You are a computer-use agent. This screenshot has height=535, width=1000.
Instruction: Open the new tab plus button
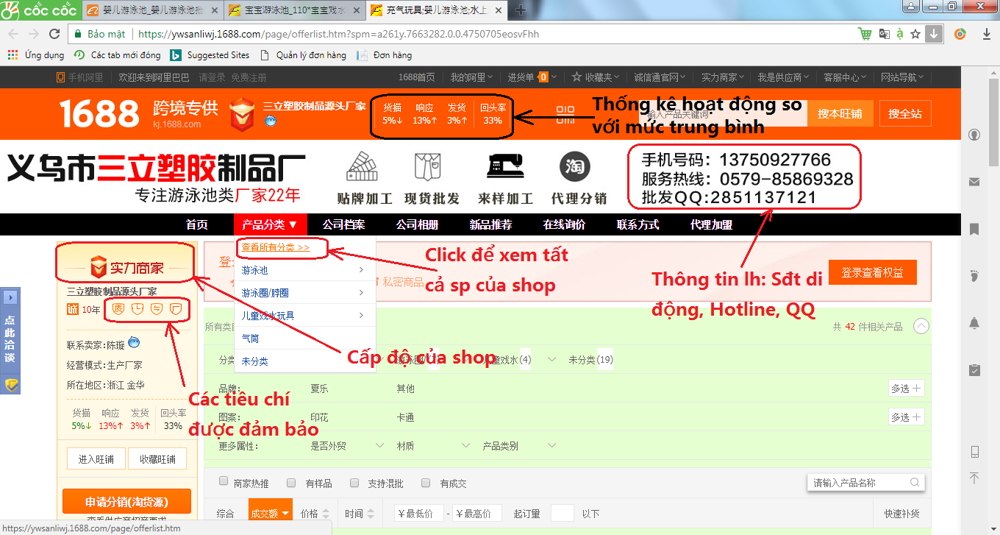[520, 10]
